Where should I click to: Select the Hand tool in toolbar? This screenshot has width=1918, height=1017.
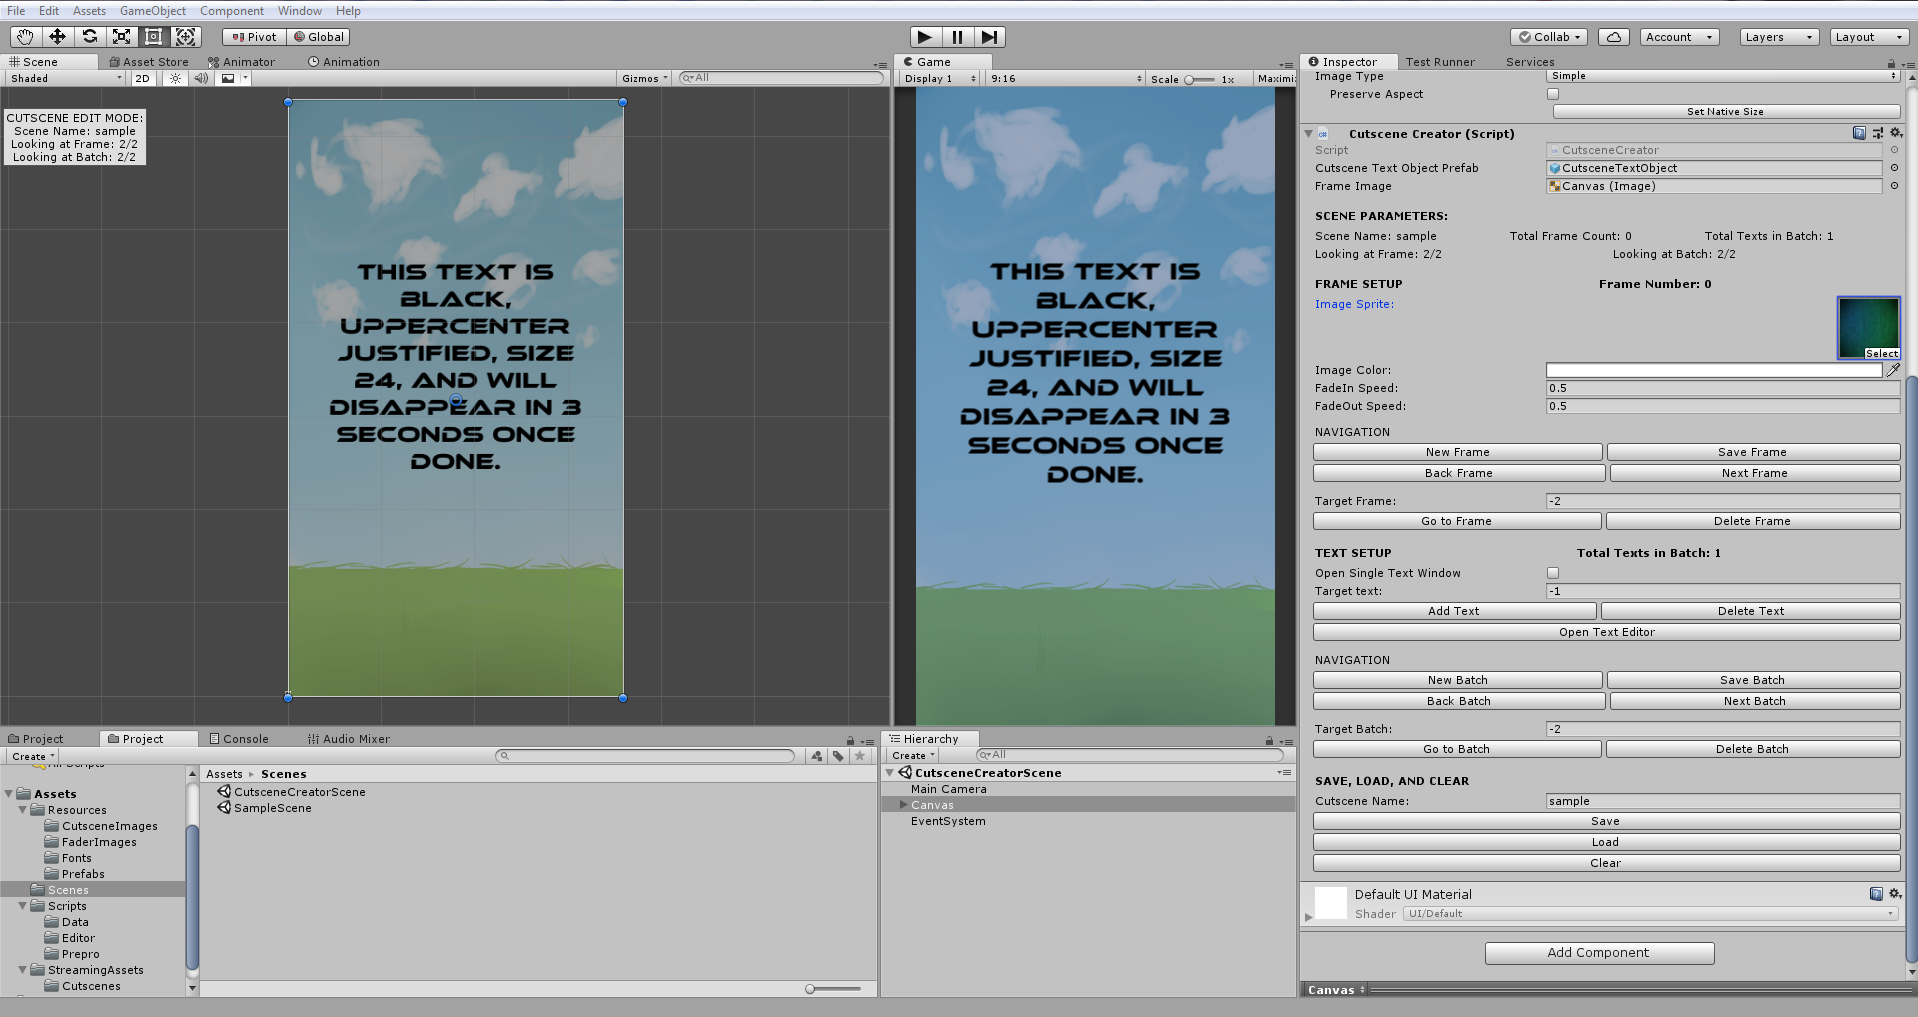pyautogui.click(x=25, y=37)
